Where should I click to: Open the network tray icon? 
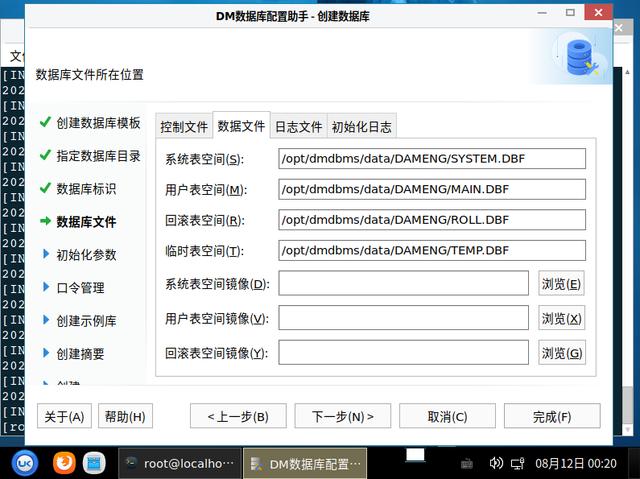coord(518,463)
